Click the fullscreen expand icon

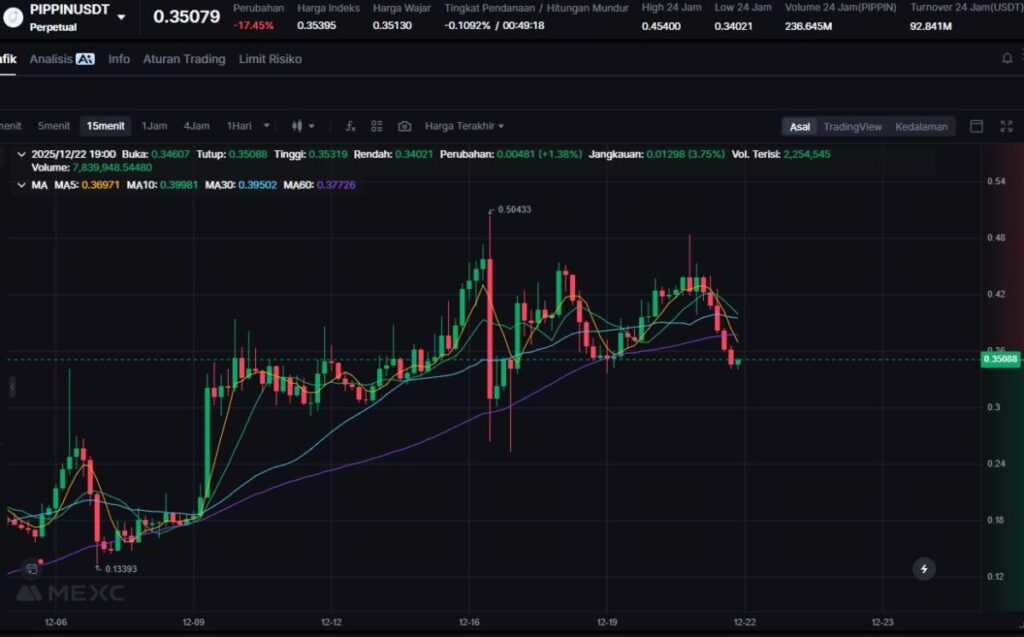click(1006, 126)
